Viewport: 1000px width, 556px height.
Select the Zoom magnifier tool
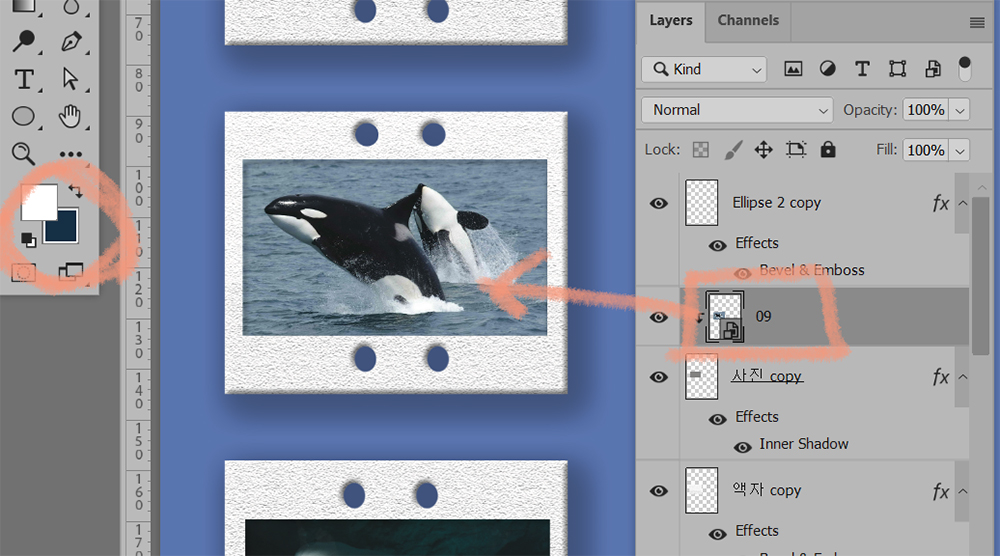tap(23, 154)
